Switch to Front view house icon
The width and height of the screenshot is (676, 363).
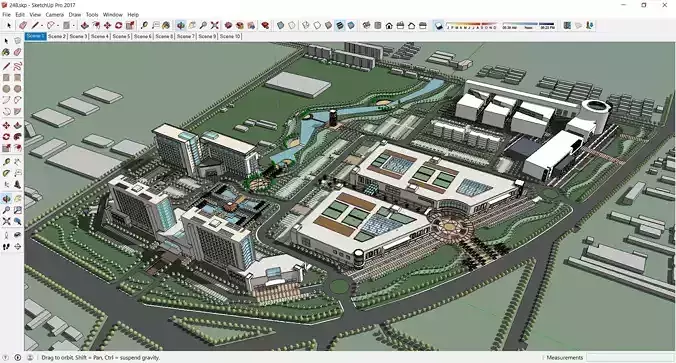(x=389, y=25)
